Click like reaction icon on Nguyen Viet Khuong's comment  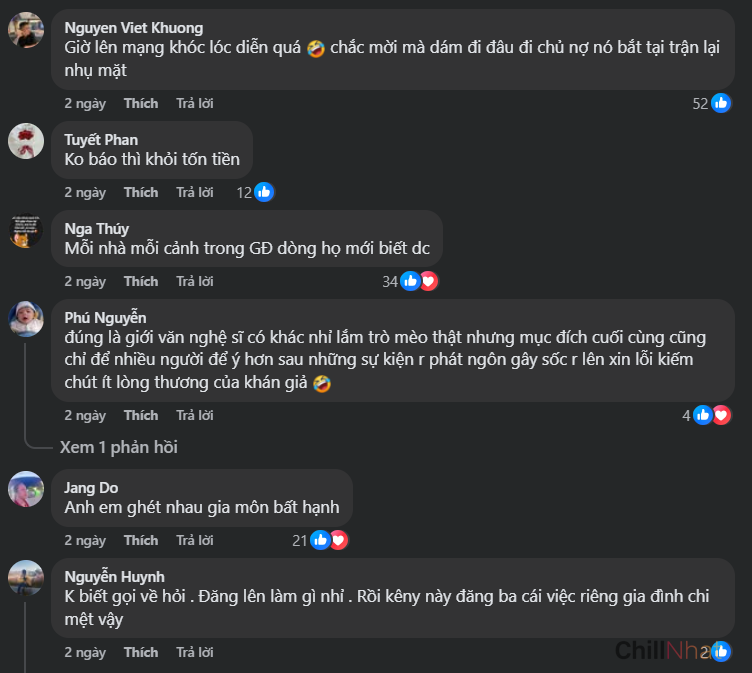click(721, 103)
